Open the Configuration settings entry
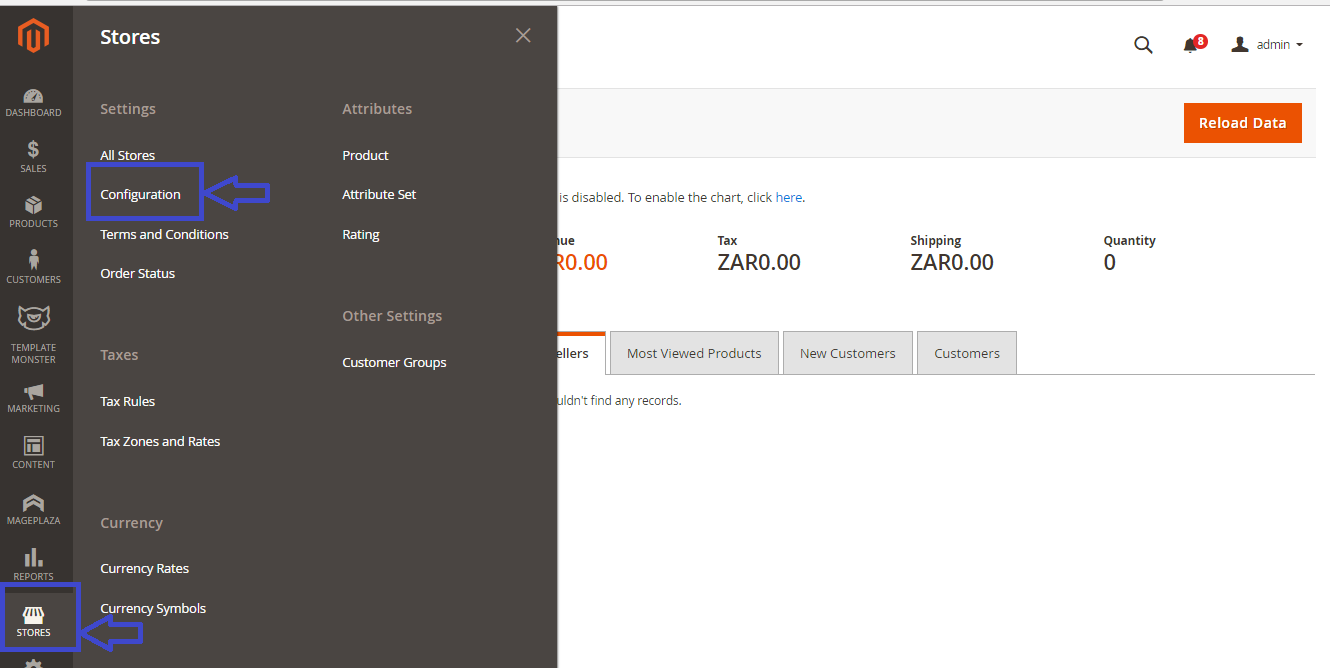The height and width of the screenshot is (668, 1330). tap(138, 193)
